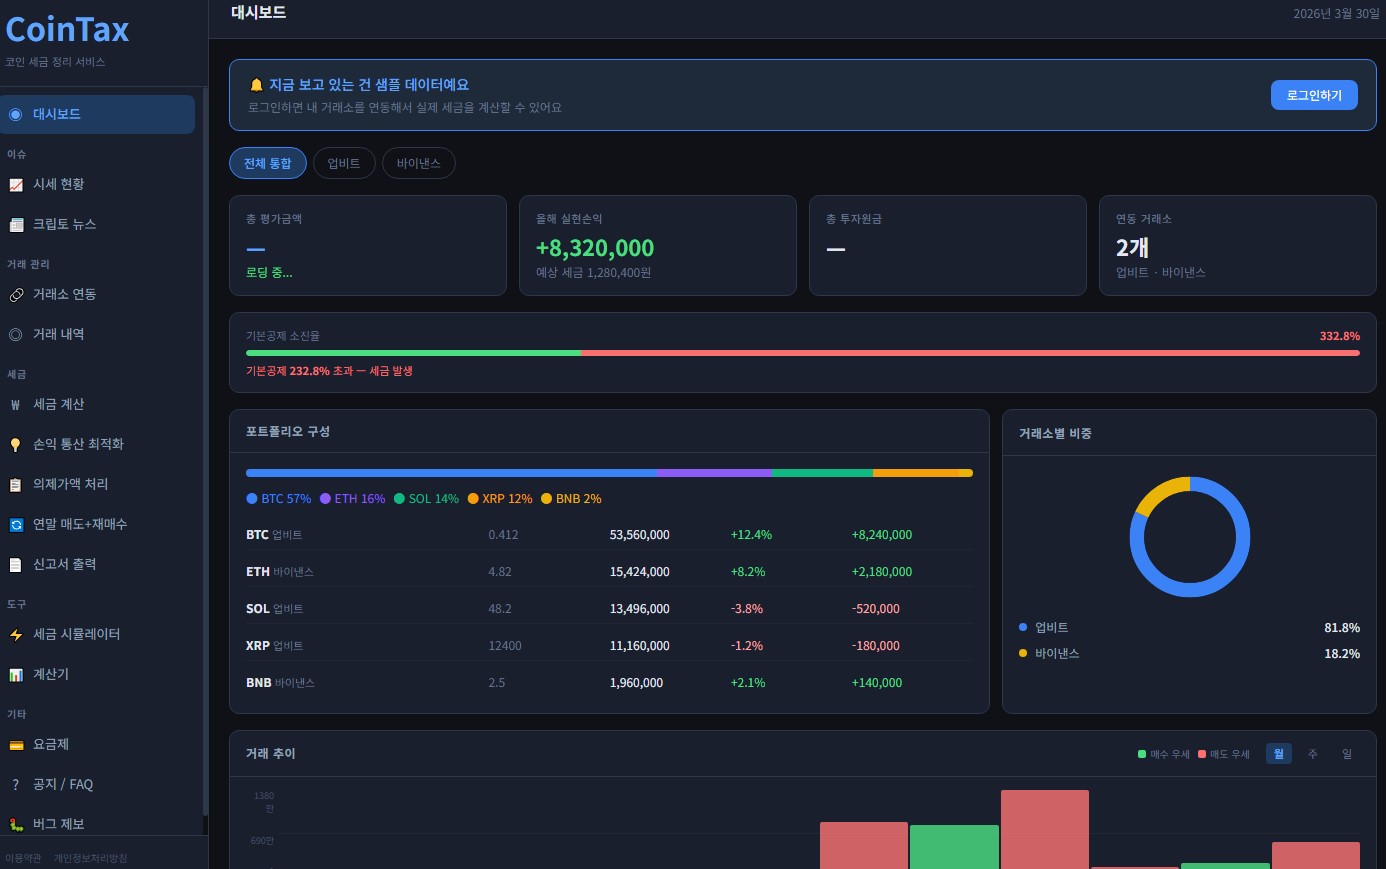Image resolution: width=1386 pixels, height=869 pixels.
Task: Open the 대시보드 menu item
Action: [x=98, y=114]
